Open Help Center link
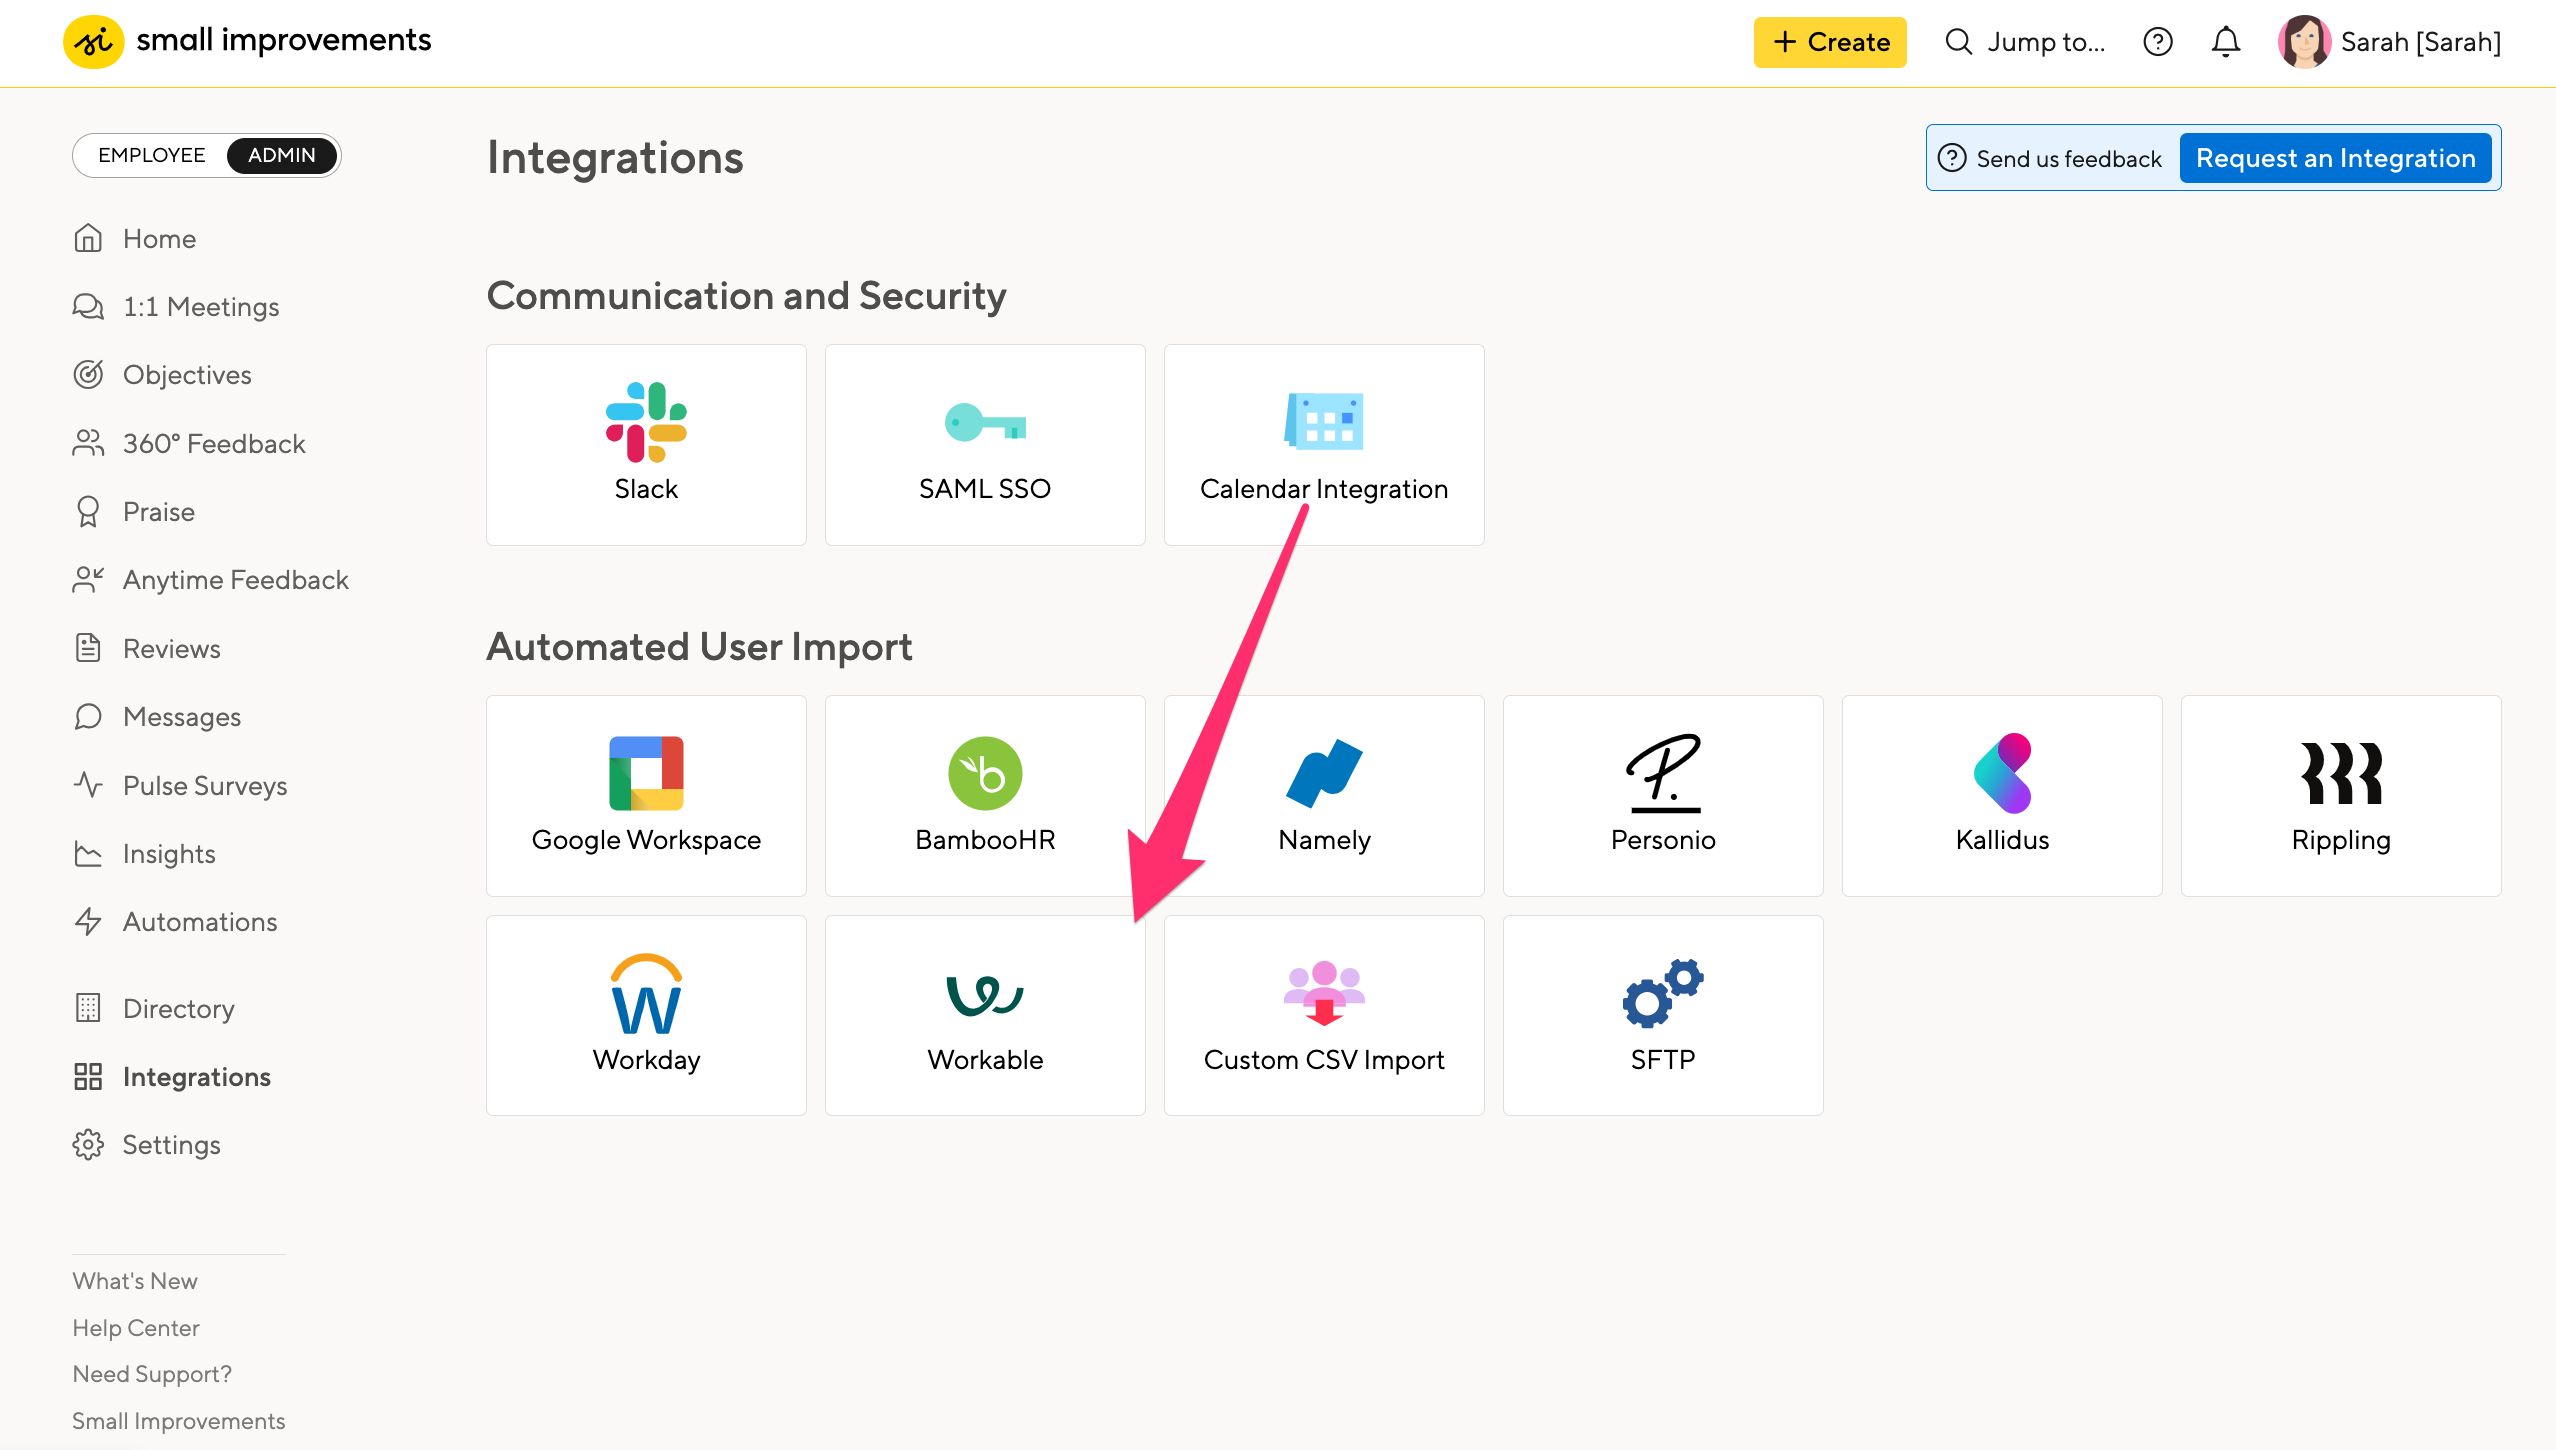2556x1450 pixels. pyautogui.click(x=135, y=1328)
